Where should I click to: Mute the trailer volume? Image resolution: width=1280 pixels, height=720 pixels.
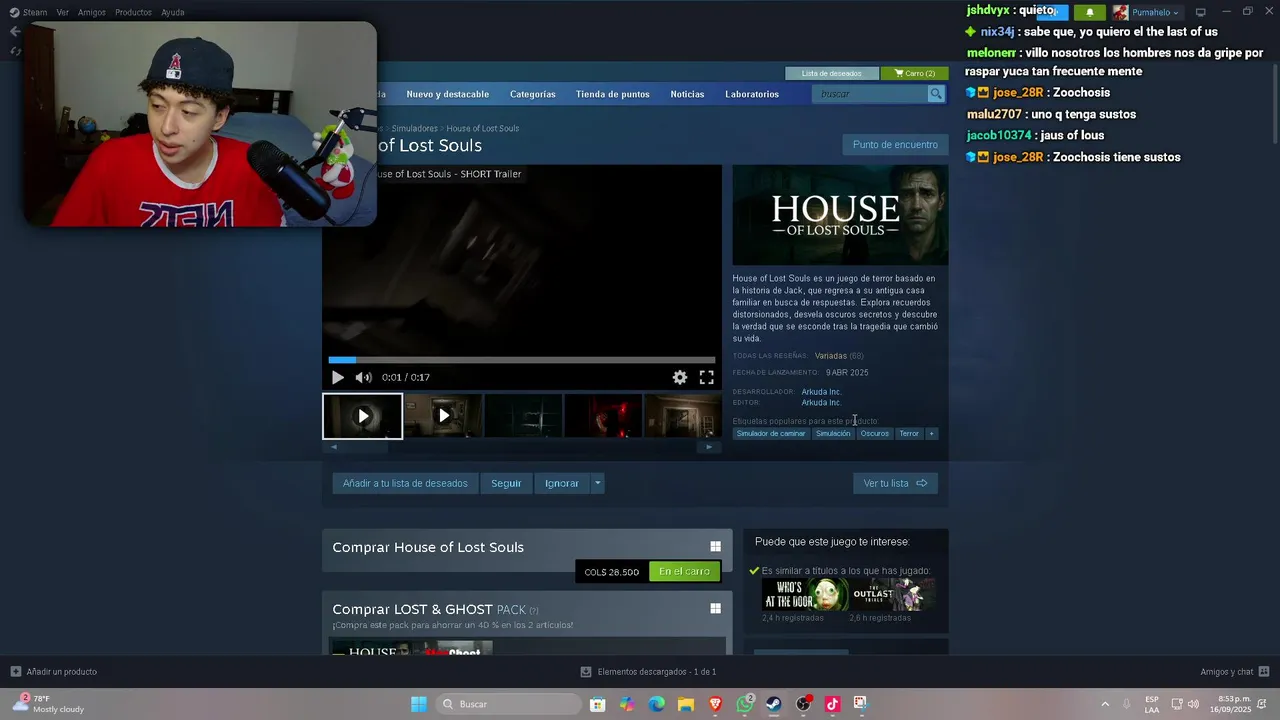tap(363, 377)
